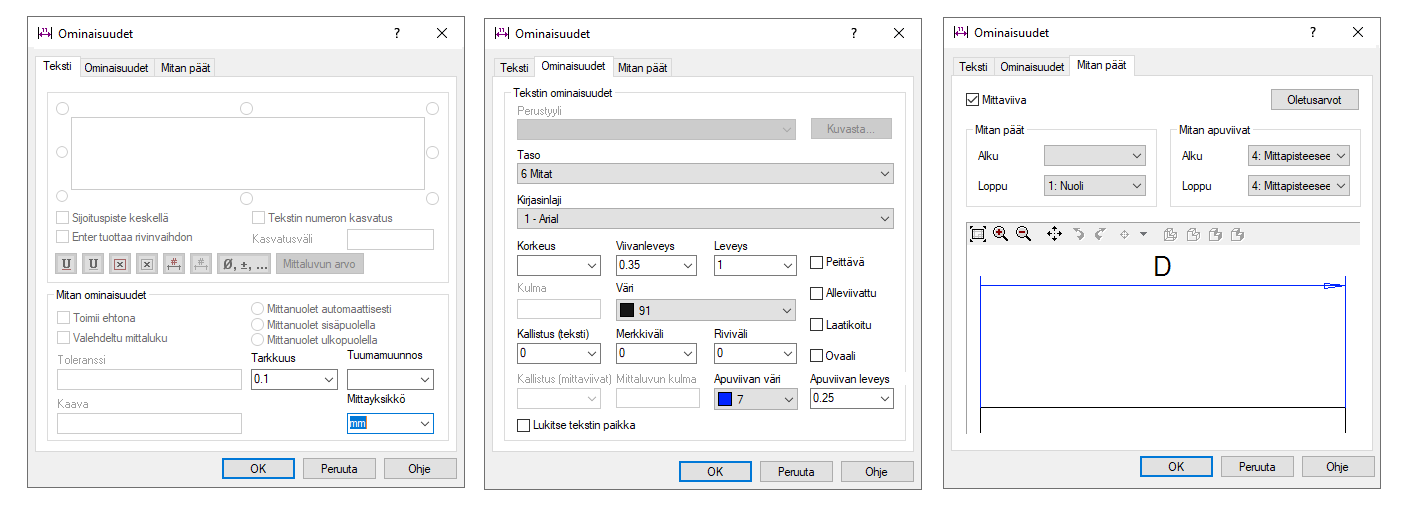Open the Tarkkuus dropdown showing 0.1
The image size is (1404, 514).
[x=294, y=379]
